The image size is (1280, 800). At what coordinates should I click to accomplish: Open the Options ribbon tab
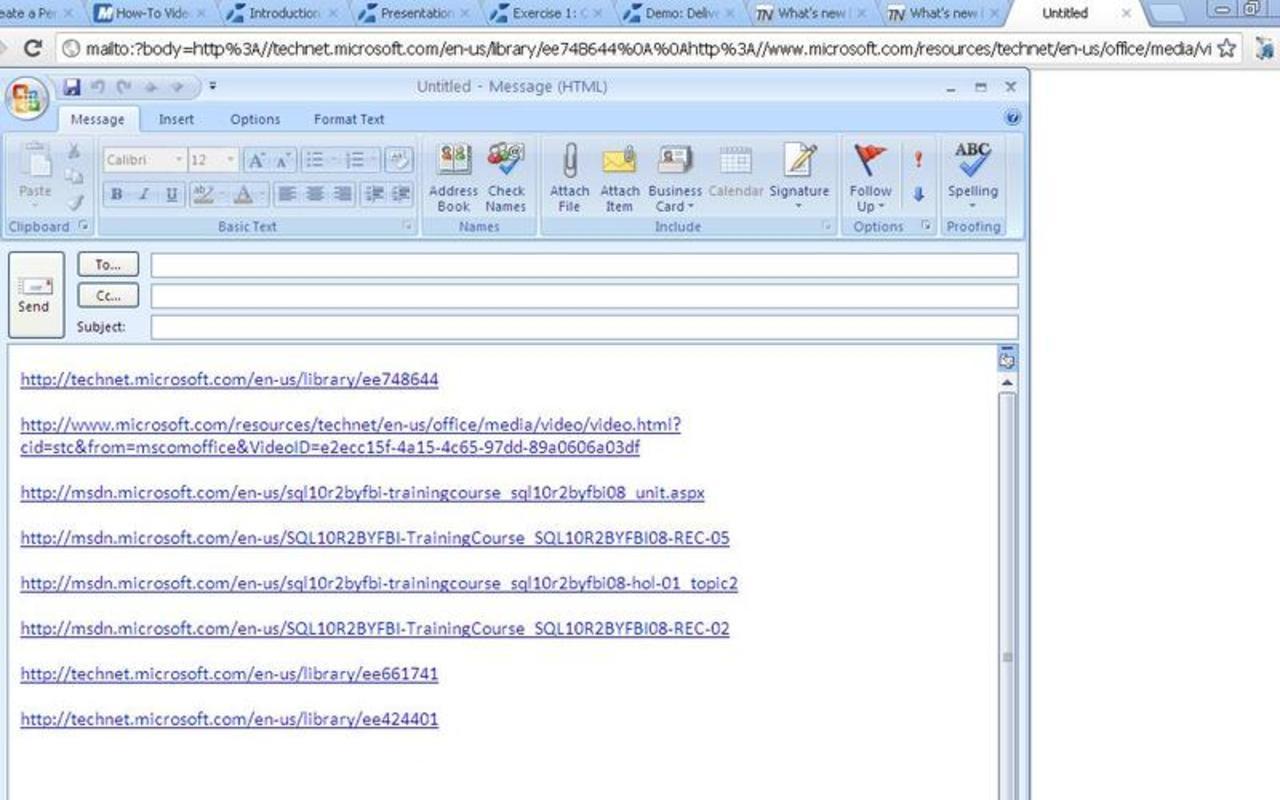coord(255,119)
